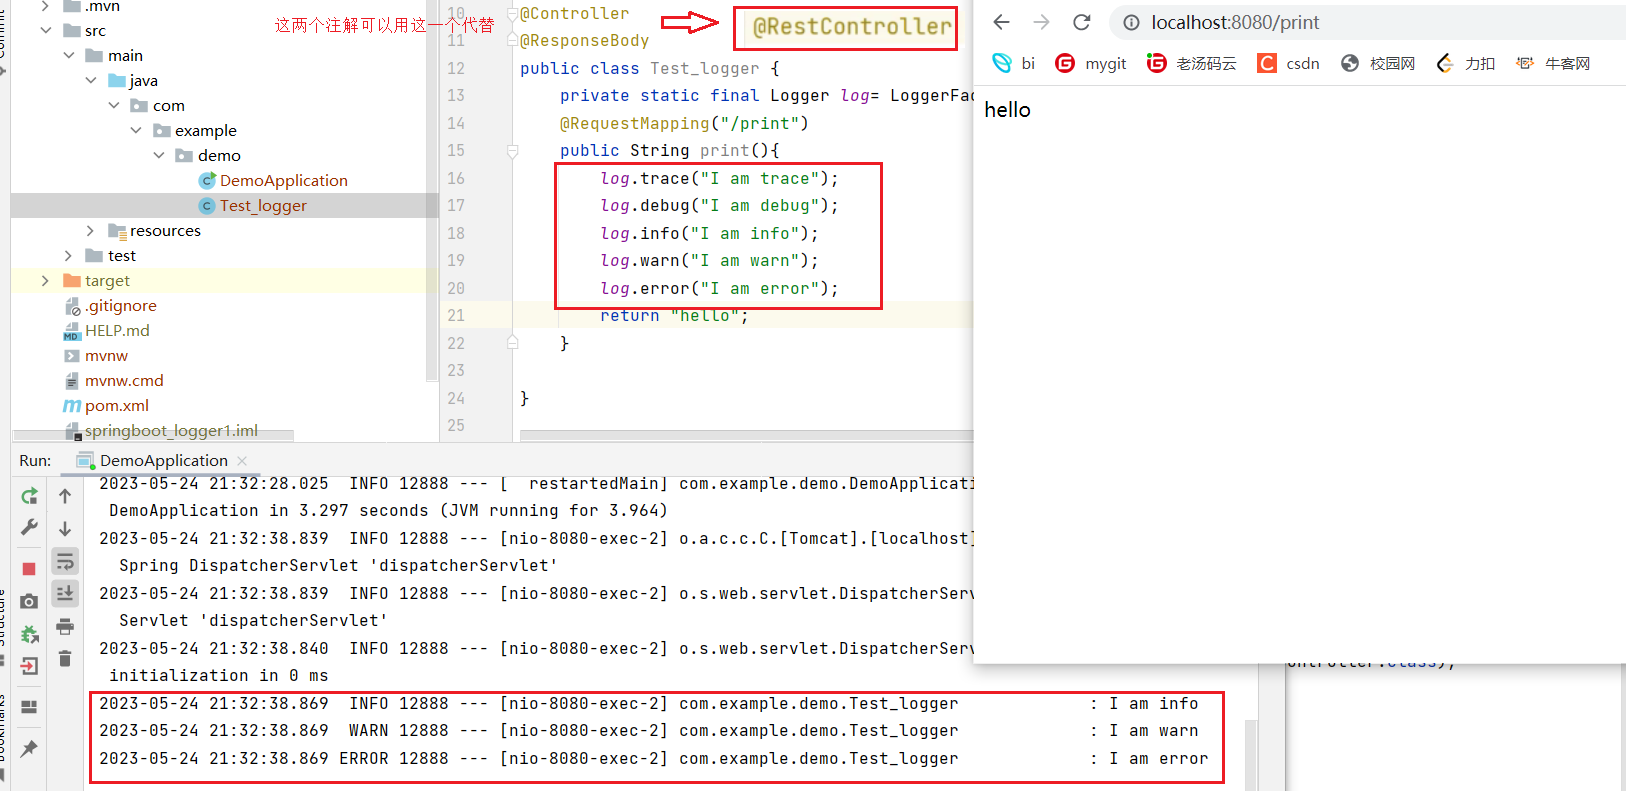Select Test_logger in the project tree
This screenshot has width=1646, height=791.
tap(253, 205)
